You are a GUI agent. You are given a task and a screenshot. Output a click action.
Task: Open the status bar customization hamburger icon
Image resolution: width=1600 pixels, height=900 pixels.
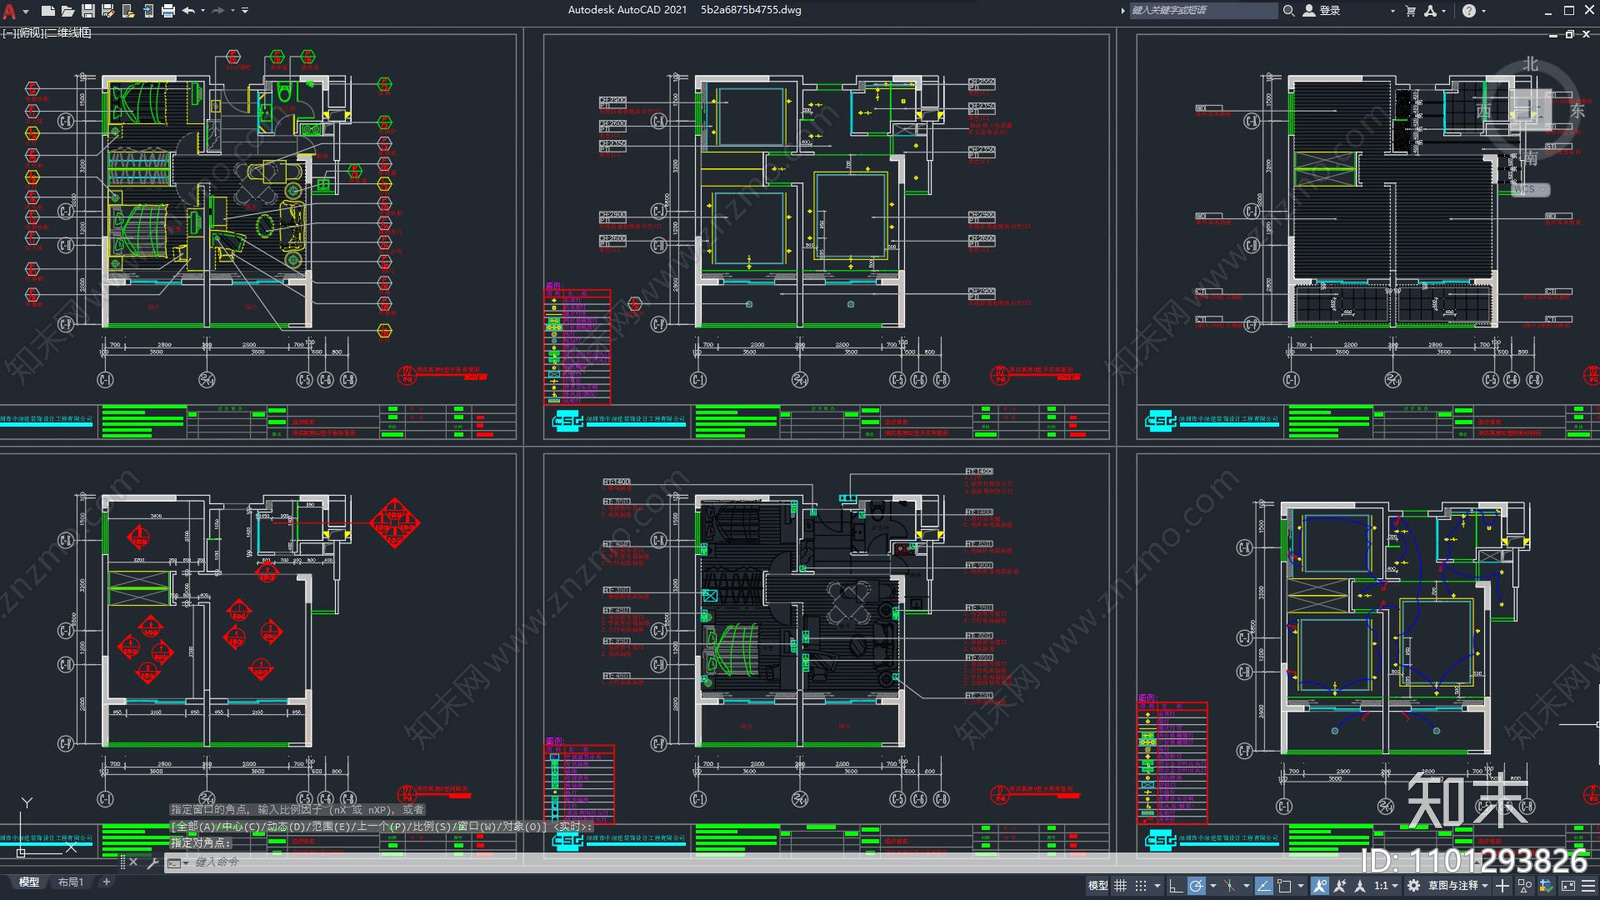click(x=1589, y=886)
